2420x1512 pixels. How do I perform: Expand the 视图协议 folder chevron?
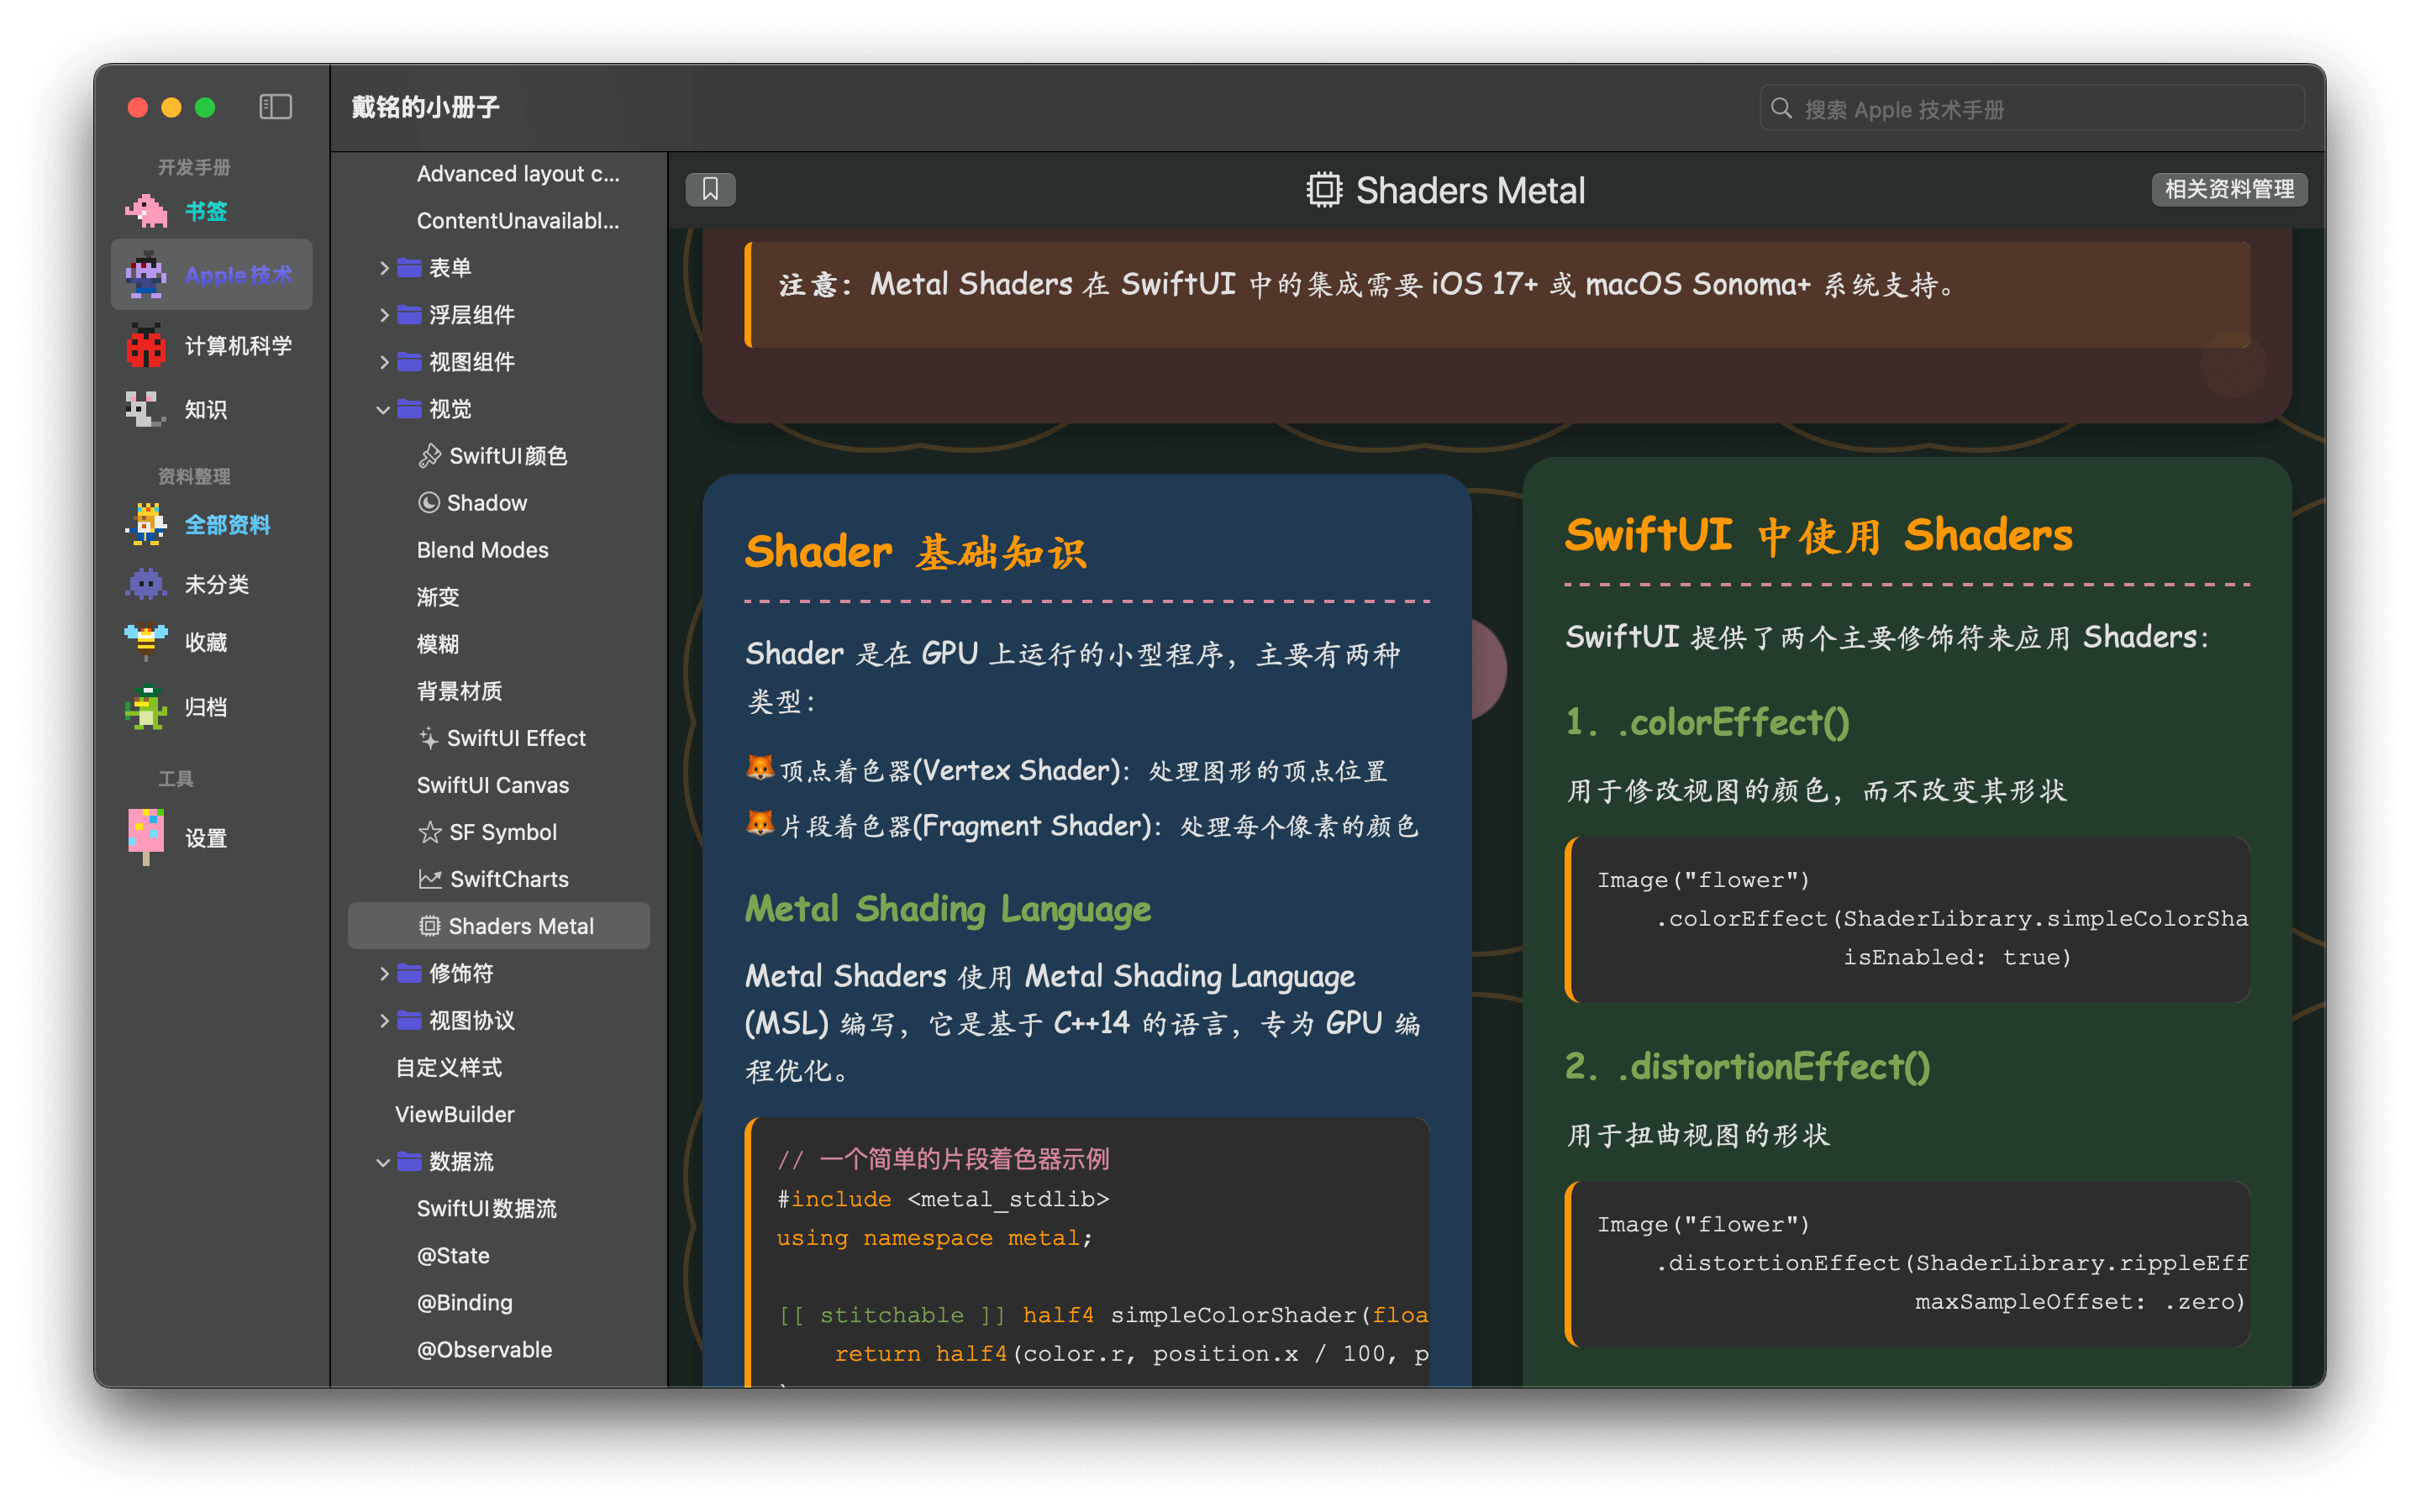384,1020
